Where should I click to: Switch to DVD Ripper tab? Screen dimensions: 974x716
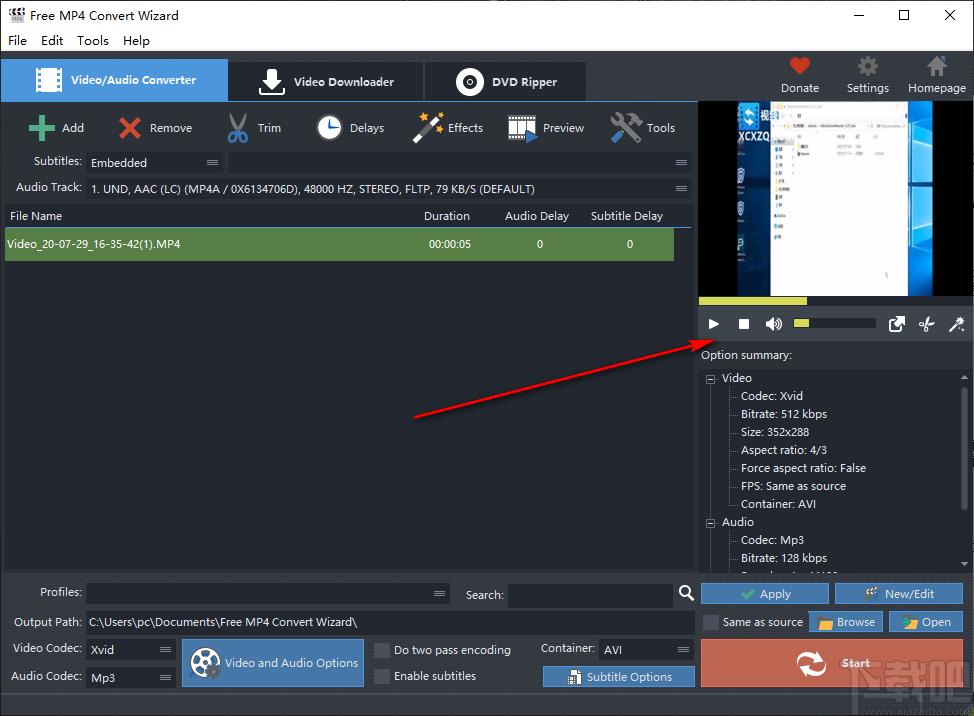point(506,81)
